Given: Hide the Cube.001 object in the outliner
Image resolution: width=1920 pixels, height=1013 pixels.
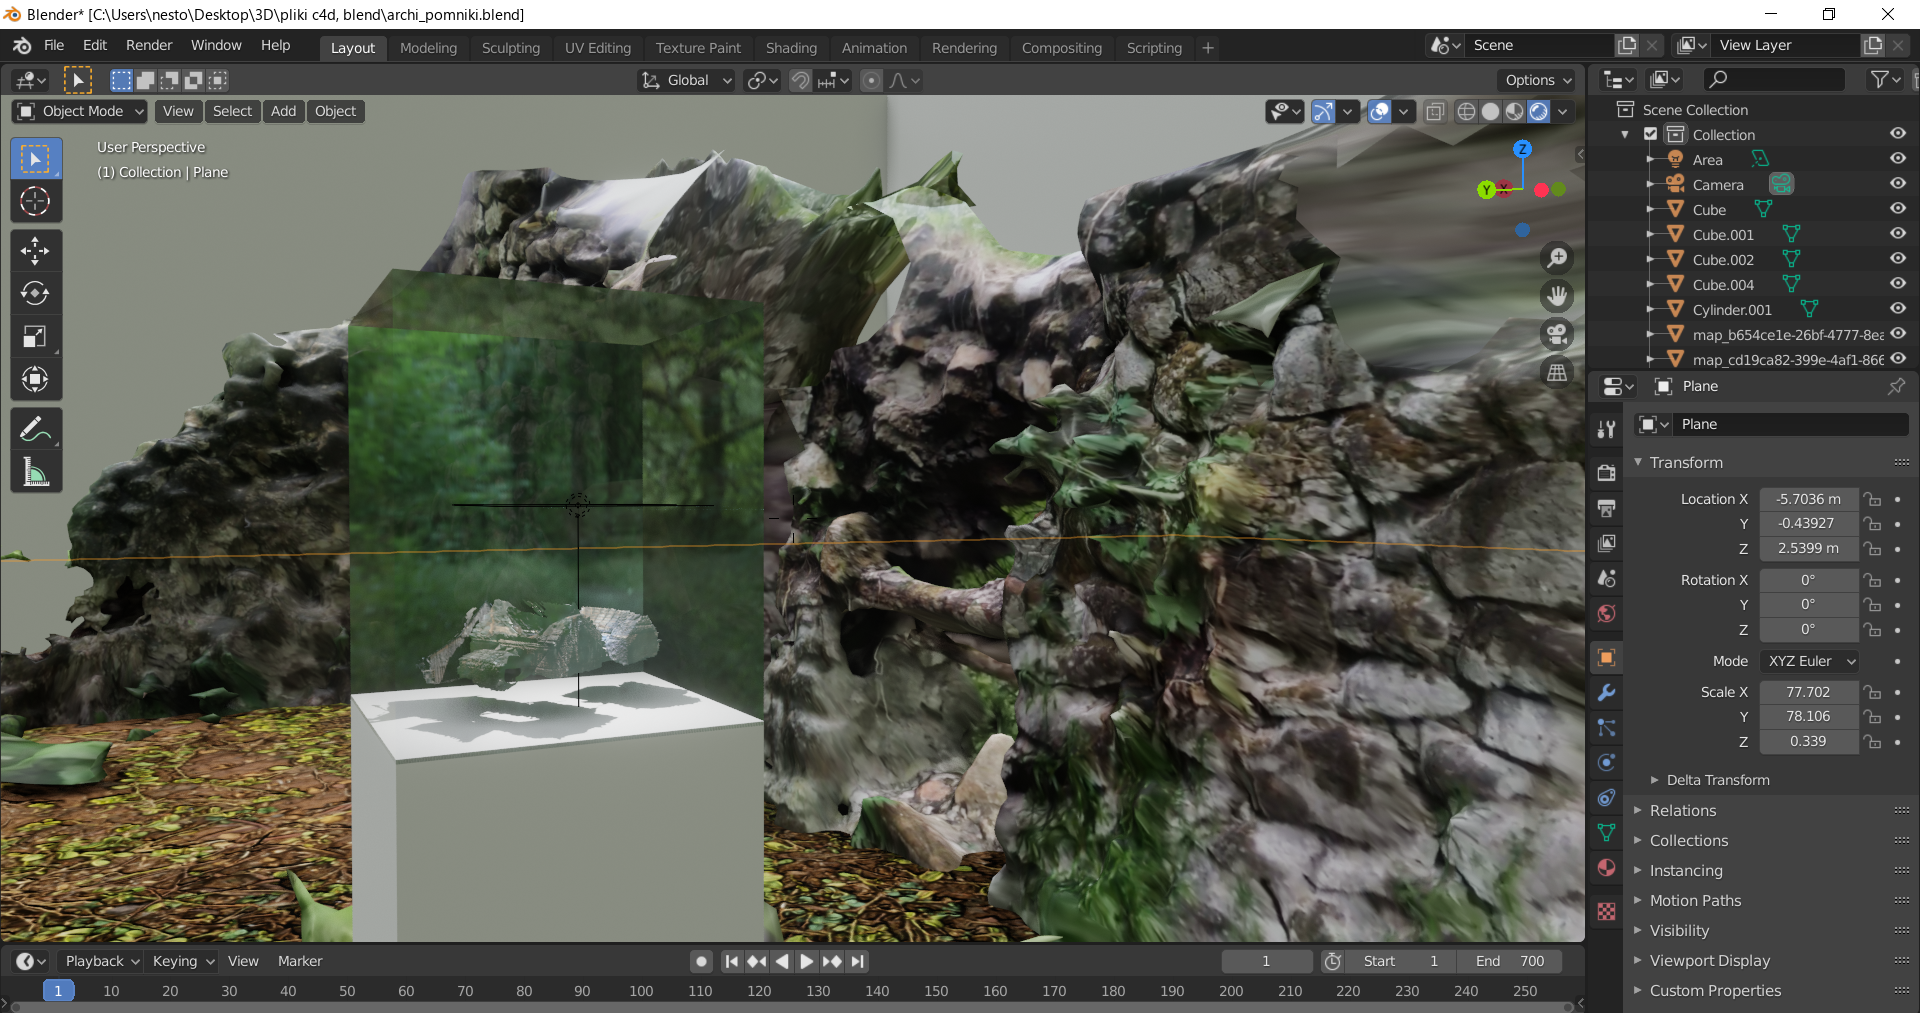Looking at the screenshot, I should click(1897, 234).
